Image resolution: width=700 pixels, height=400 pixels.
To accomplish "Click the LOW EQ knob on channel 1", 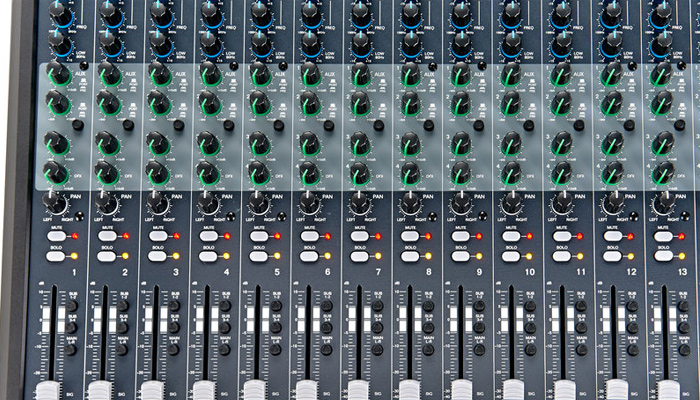I will point(60,45).
